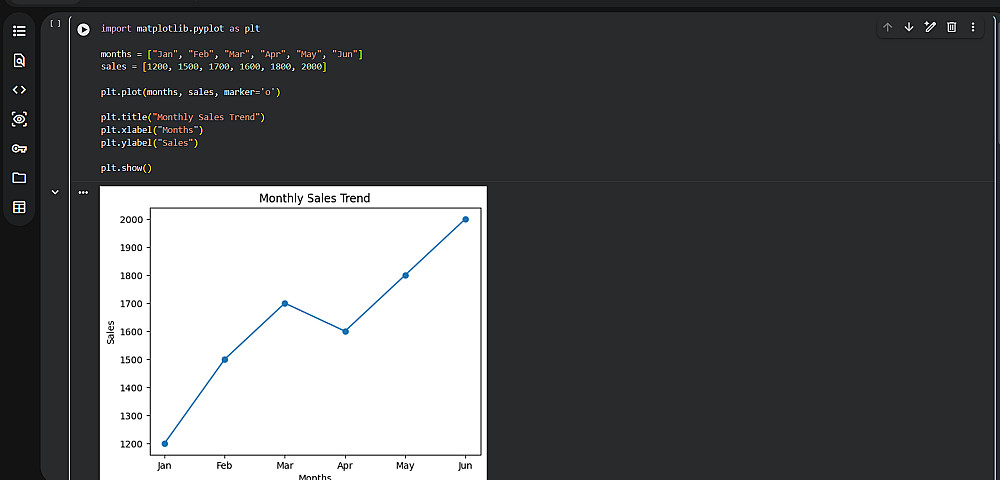Image resolution: width=1000 pixels, height=480 pixels.
Task: Open the table icon panel in sidebar
Action: [x=19, y=207]
